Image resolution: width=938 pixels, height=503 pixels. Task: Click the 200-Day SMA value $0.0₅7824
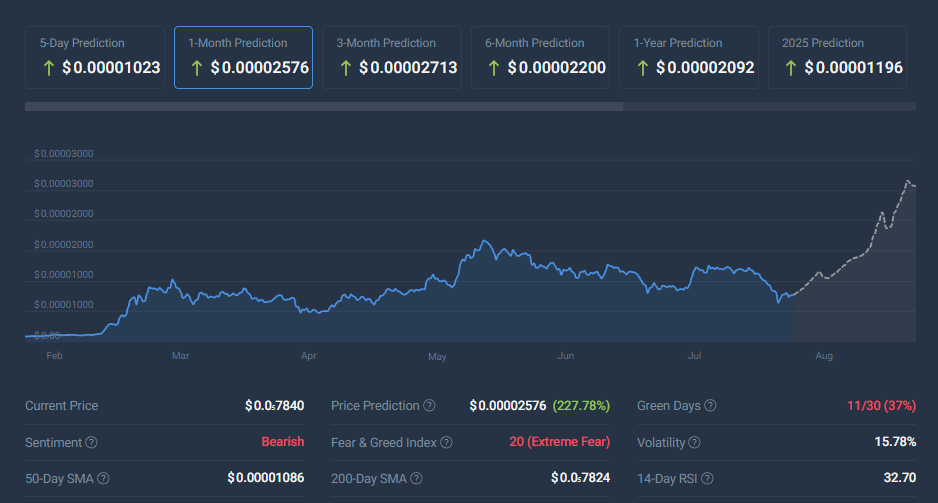580,478
